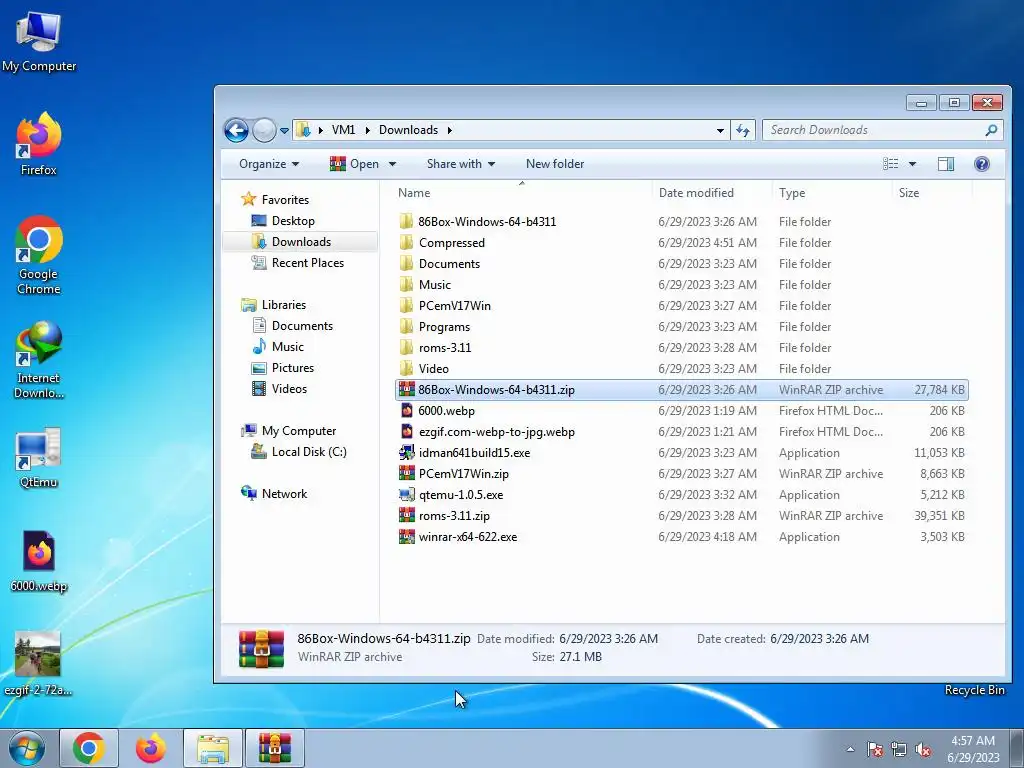Open the Windows Start button
Screen dimensions: 1024x768
[x=27, y=748]
